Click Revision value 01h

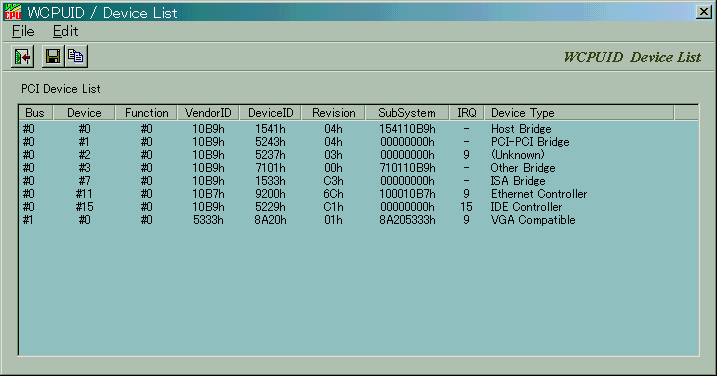click(x=333, y=220)
